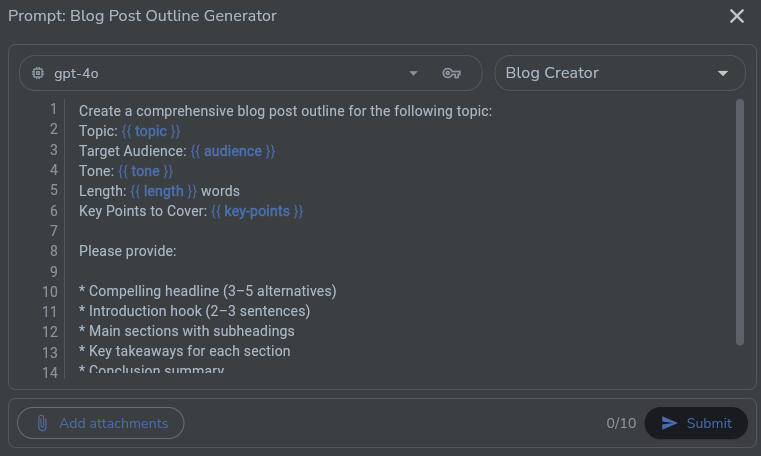The image size is (761, 456).
Task: Click the editor vertical scrollbar
Action: pos(740,222)
